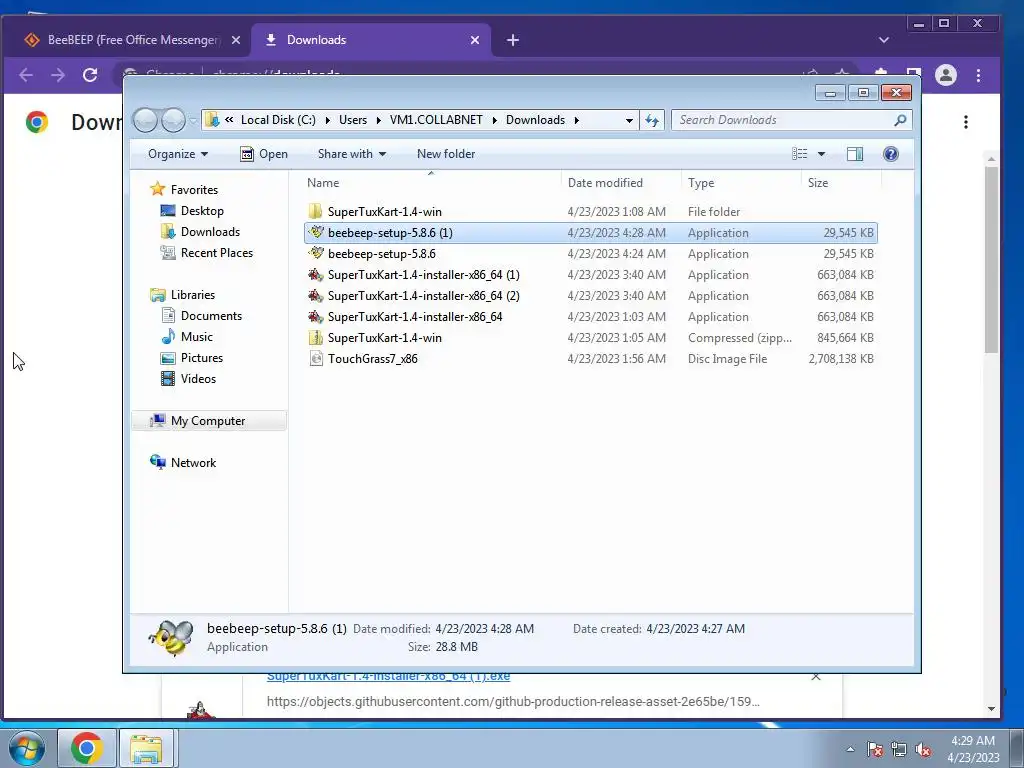1024x768 pixels.
Task: Expand the view options dropdown arrow
Action: tap(822, 154)
